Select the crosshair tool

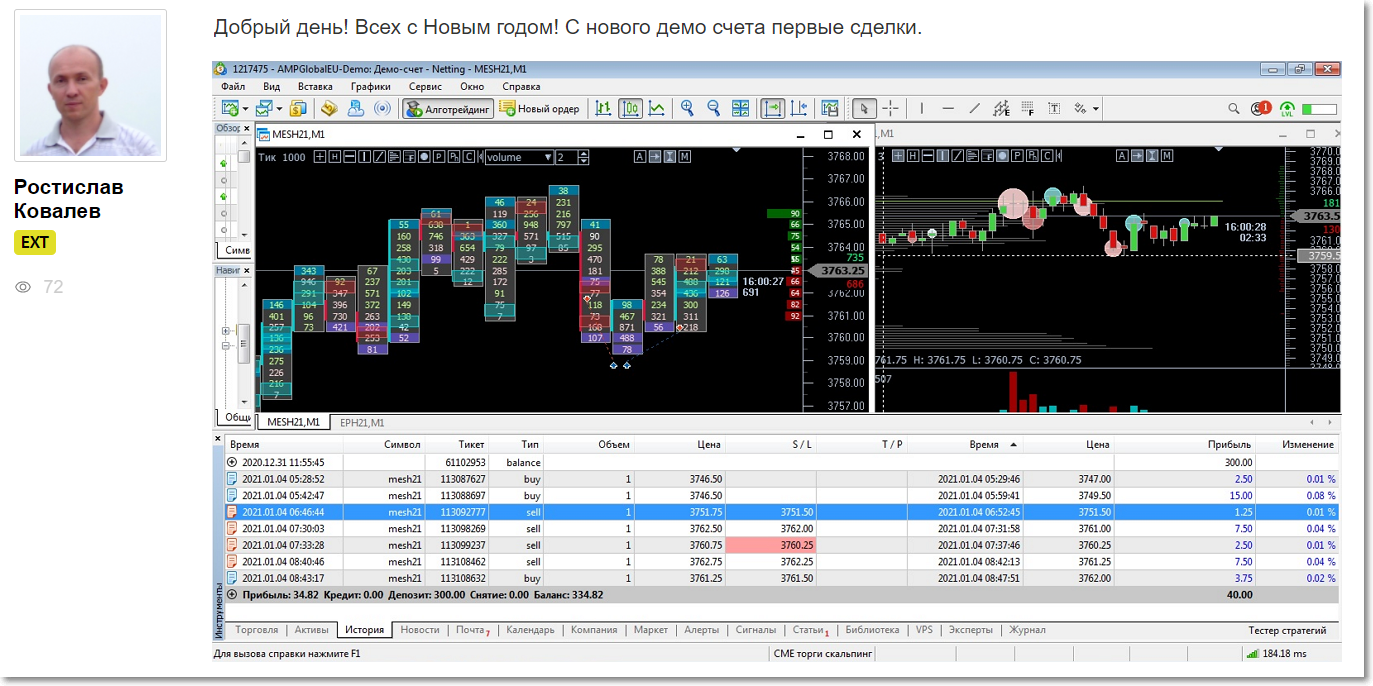coord(890,108)
